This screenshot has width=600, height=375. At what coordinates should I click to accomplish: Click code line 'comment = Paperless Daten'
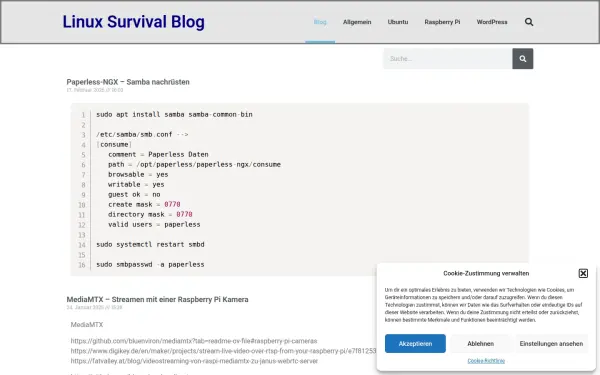point(158,154)
